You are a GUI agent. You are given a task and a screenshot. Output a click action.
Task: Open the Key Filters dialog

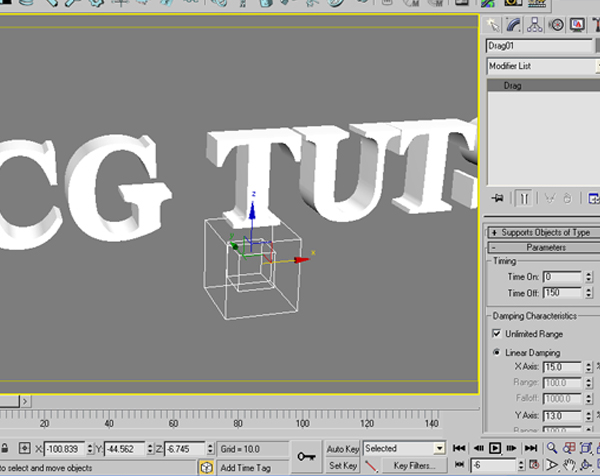coord(413,466)
